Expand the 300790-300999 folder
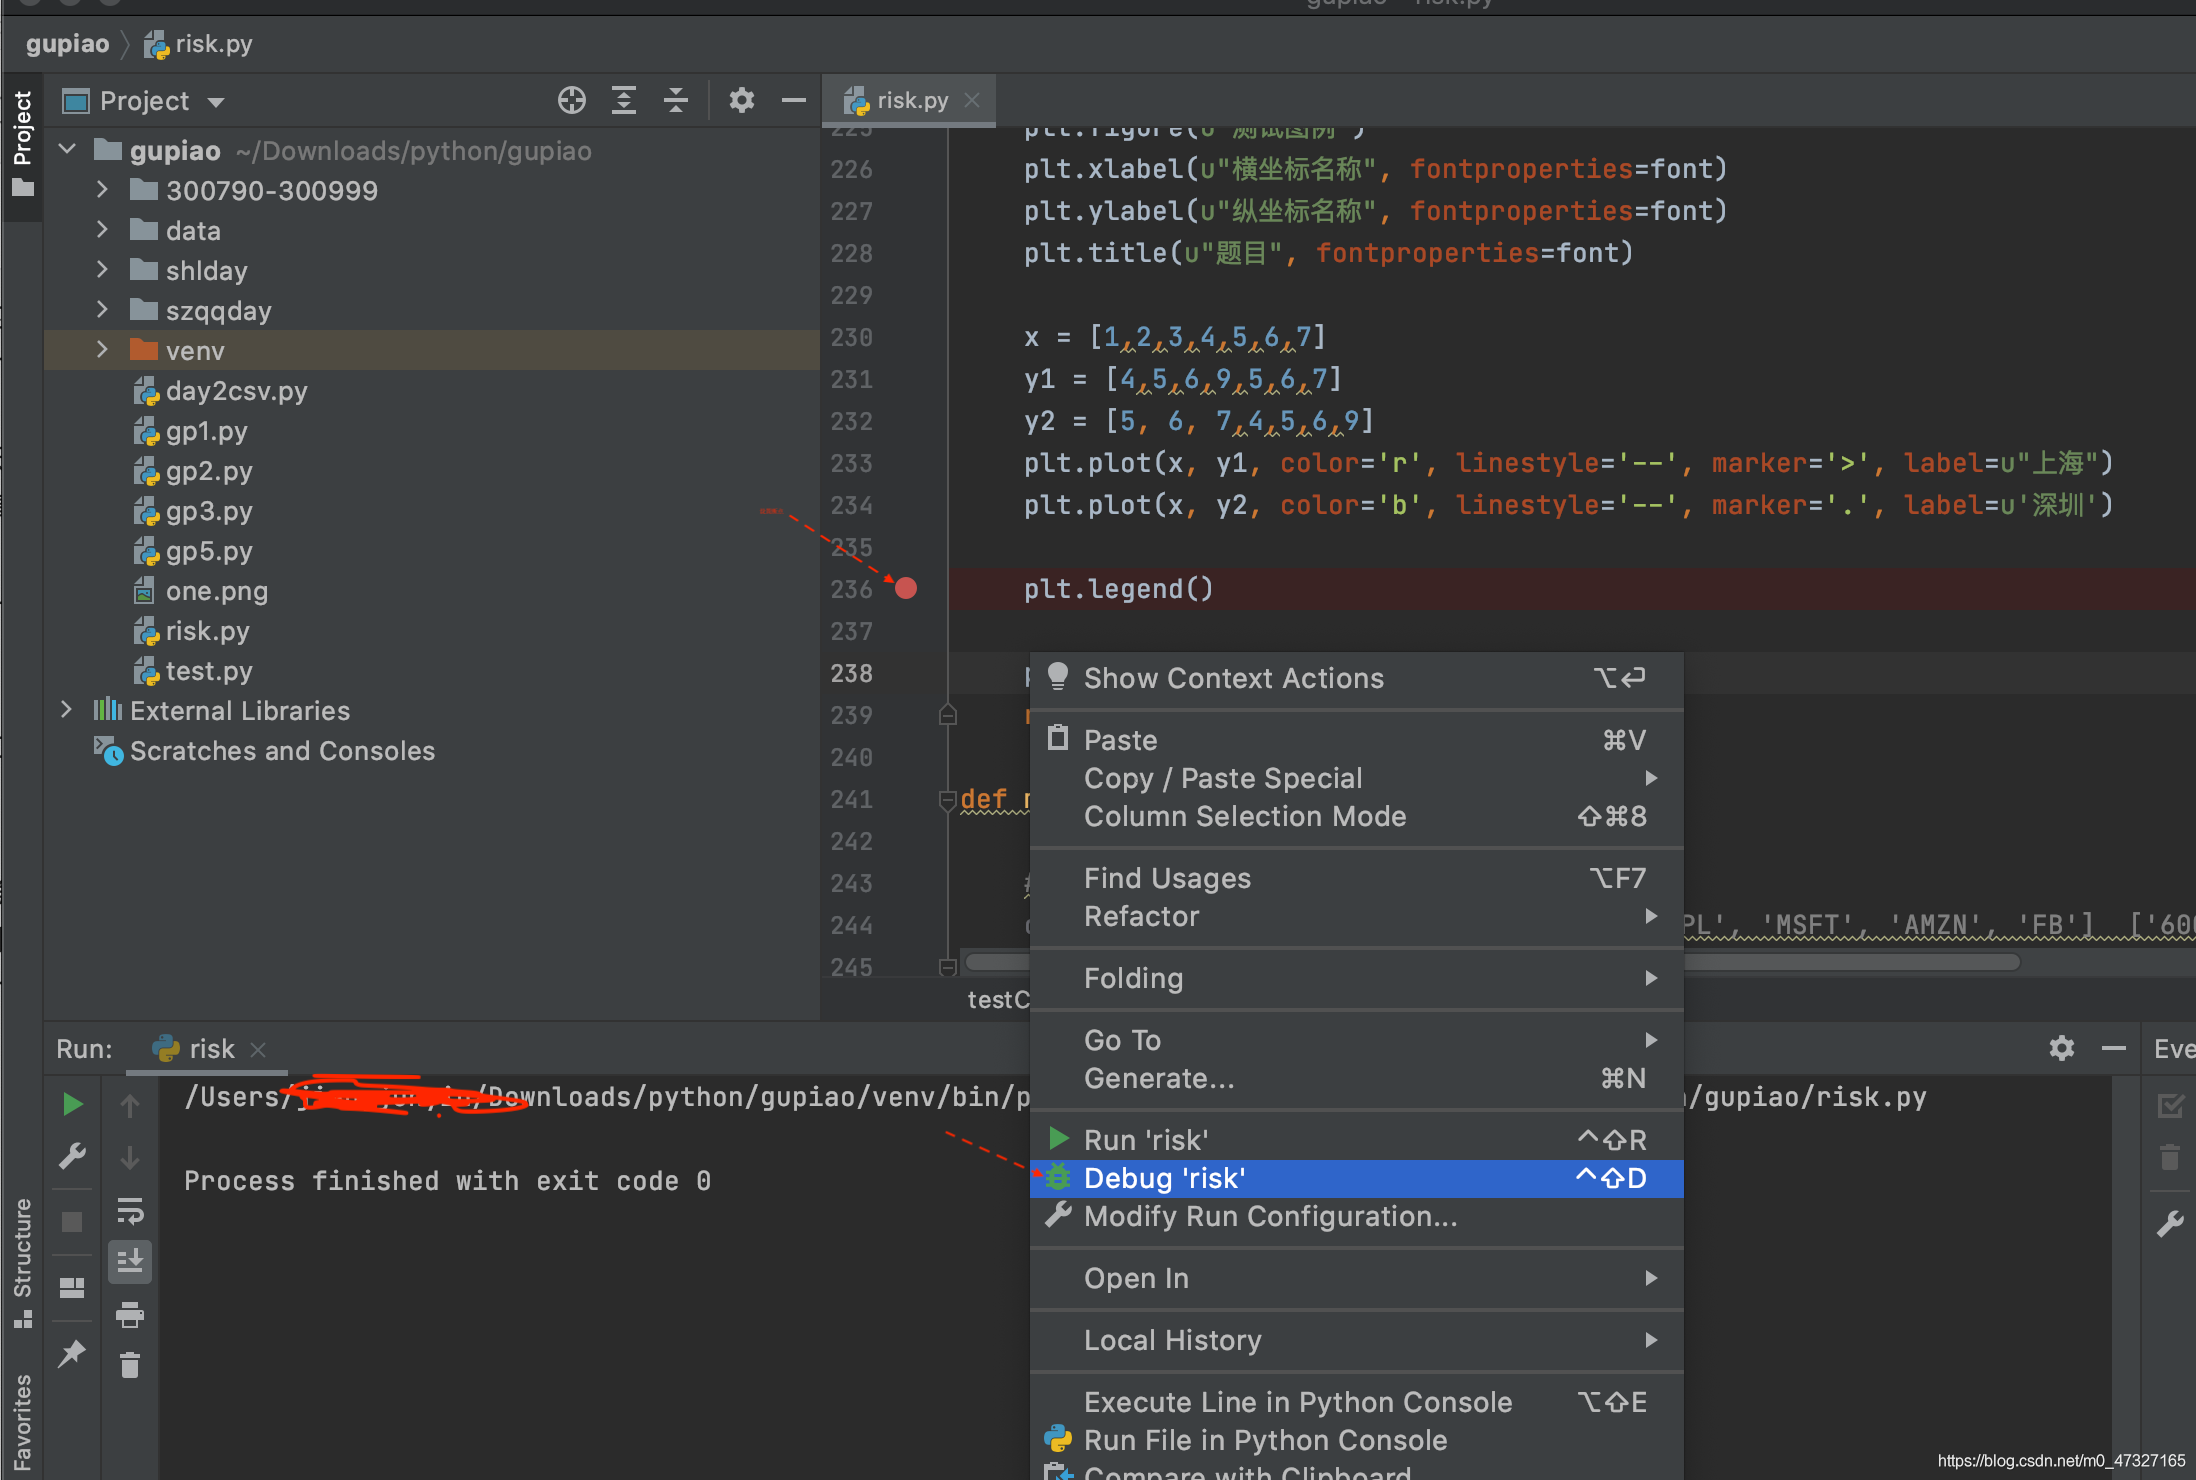2196x1480 pixels. (102, 190)
